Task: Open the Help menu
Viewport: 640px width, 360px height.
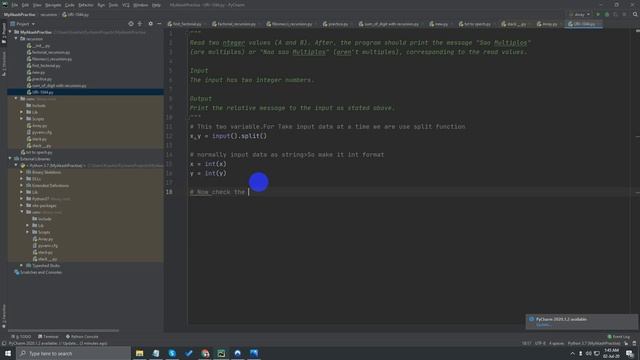Action: click(156, 5)
